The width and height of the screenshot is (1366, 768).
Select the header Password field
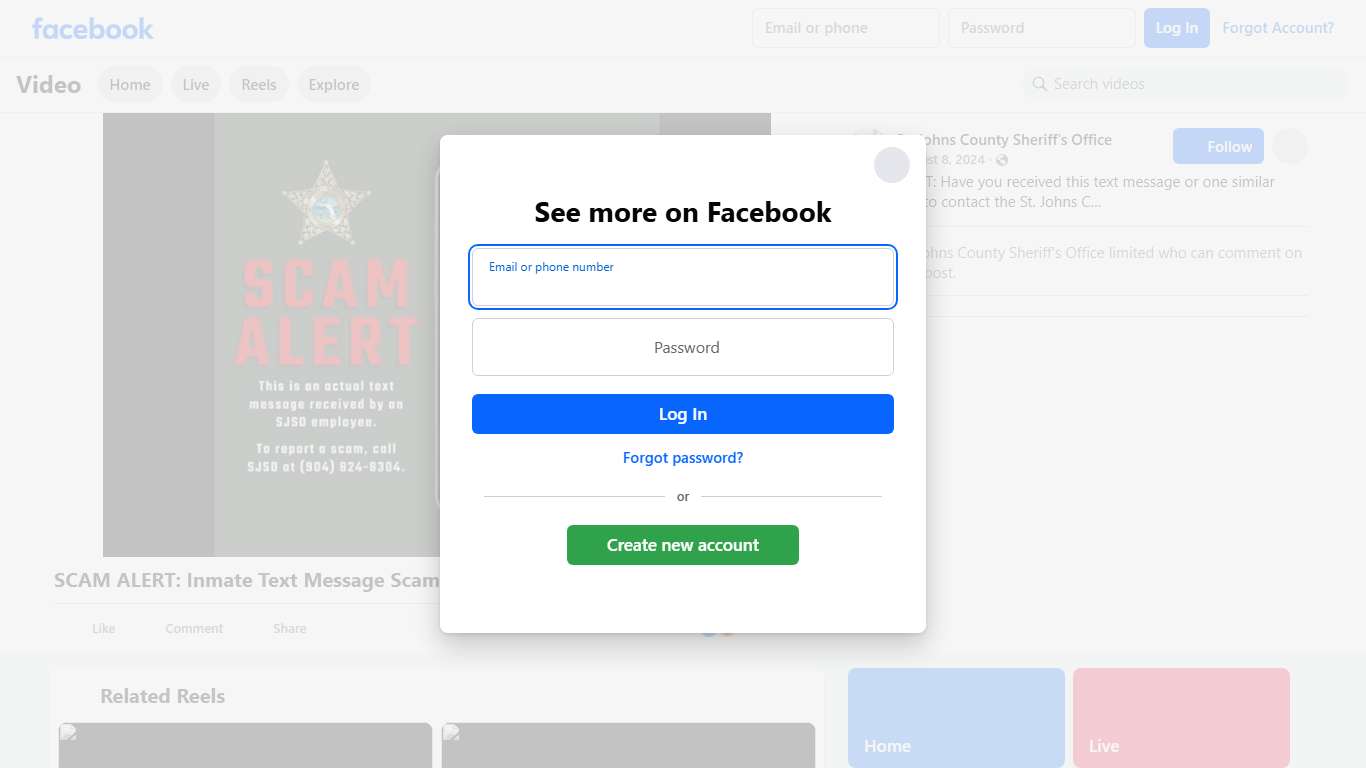tap(1042, 28)
